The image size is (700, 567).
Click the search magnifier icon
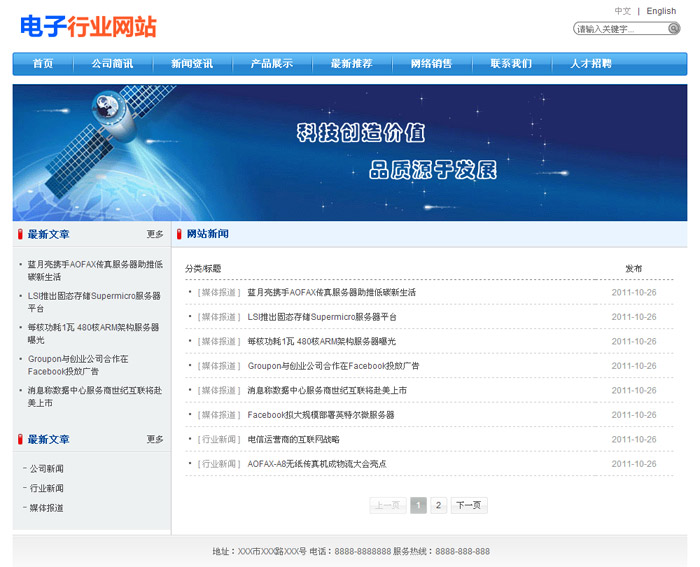674,29
